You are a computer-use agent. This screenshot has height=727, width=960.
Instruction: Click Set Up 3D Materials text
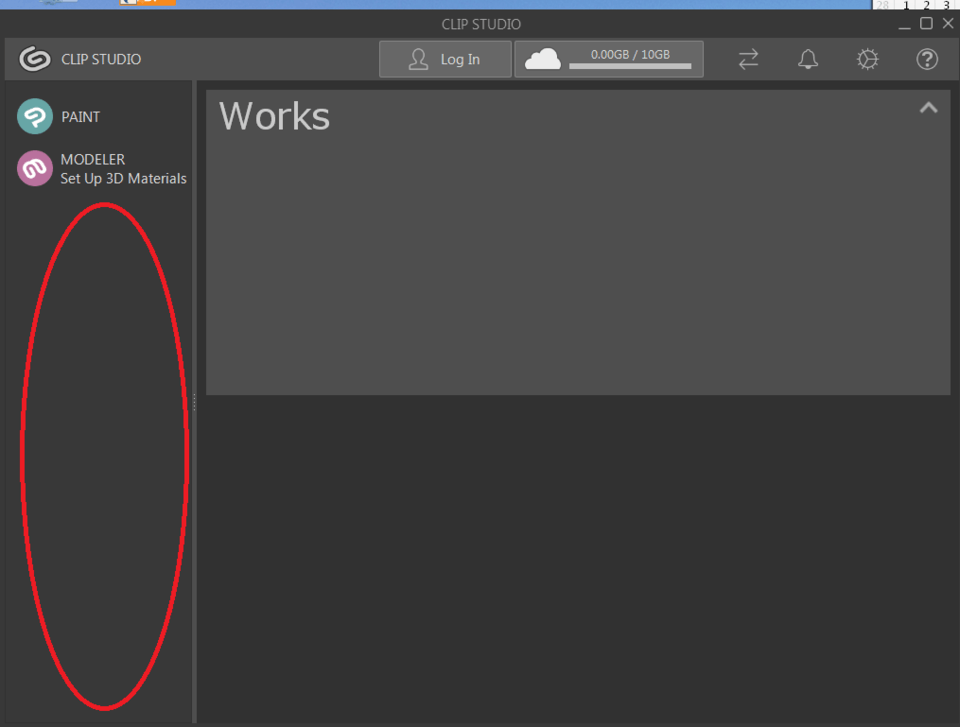click(124, 178)
